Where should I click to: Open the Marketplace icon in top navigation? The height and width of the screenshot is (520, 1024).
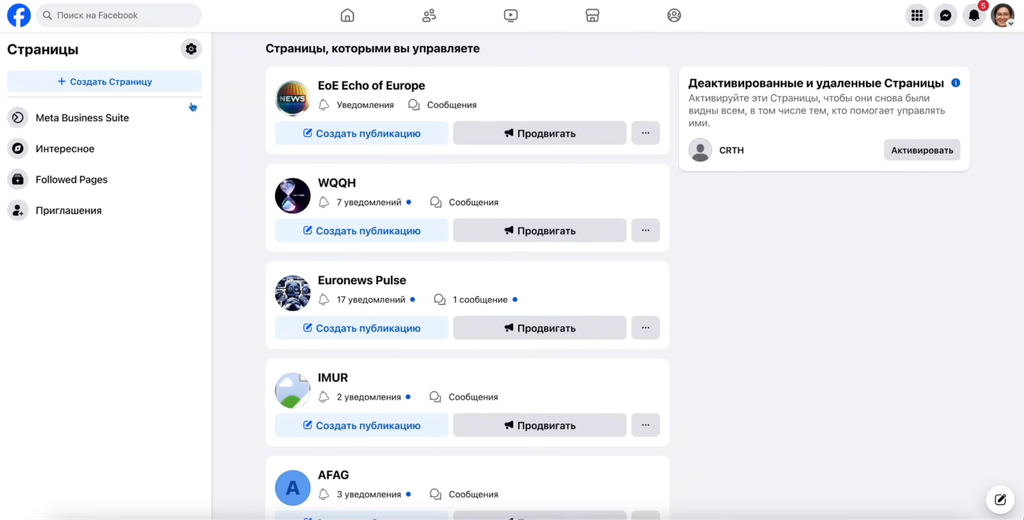coord(592,15)
